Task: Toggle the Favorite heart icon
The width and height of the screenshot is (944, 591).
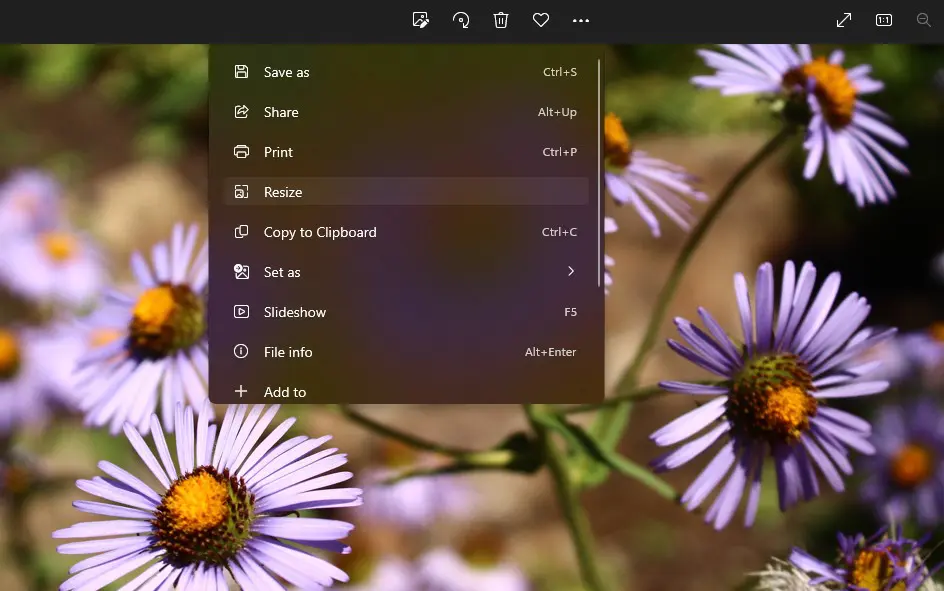Action: tap(541, 20)
